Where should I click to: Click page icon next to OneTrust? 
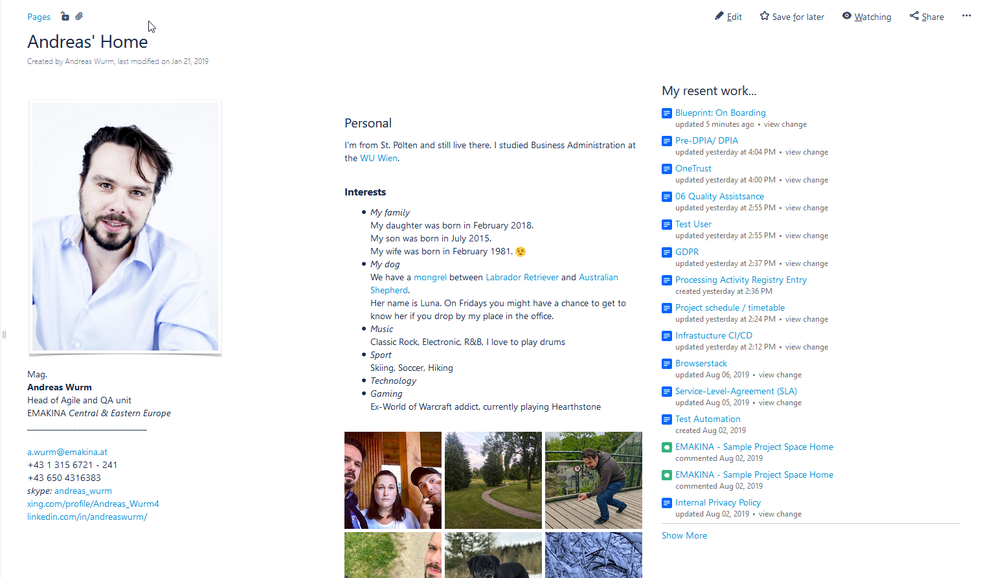(666, 169)
